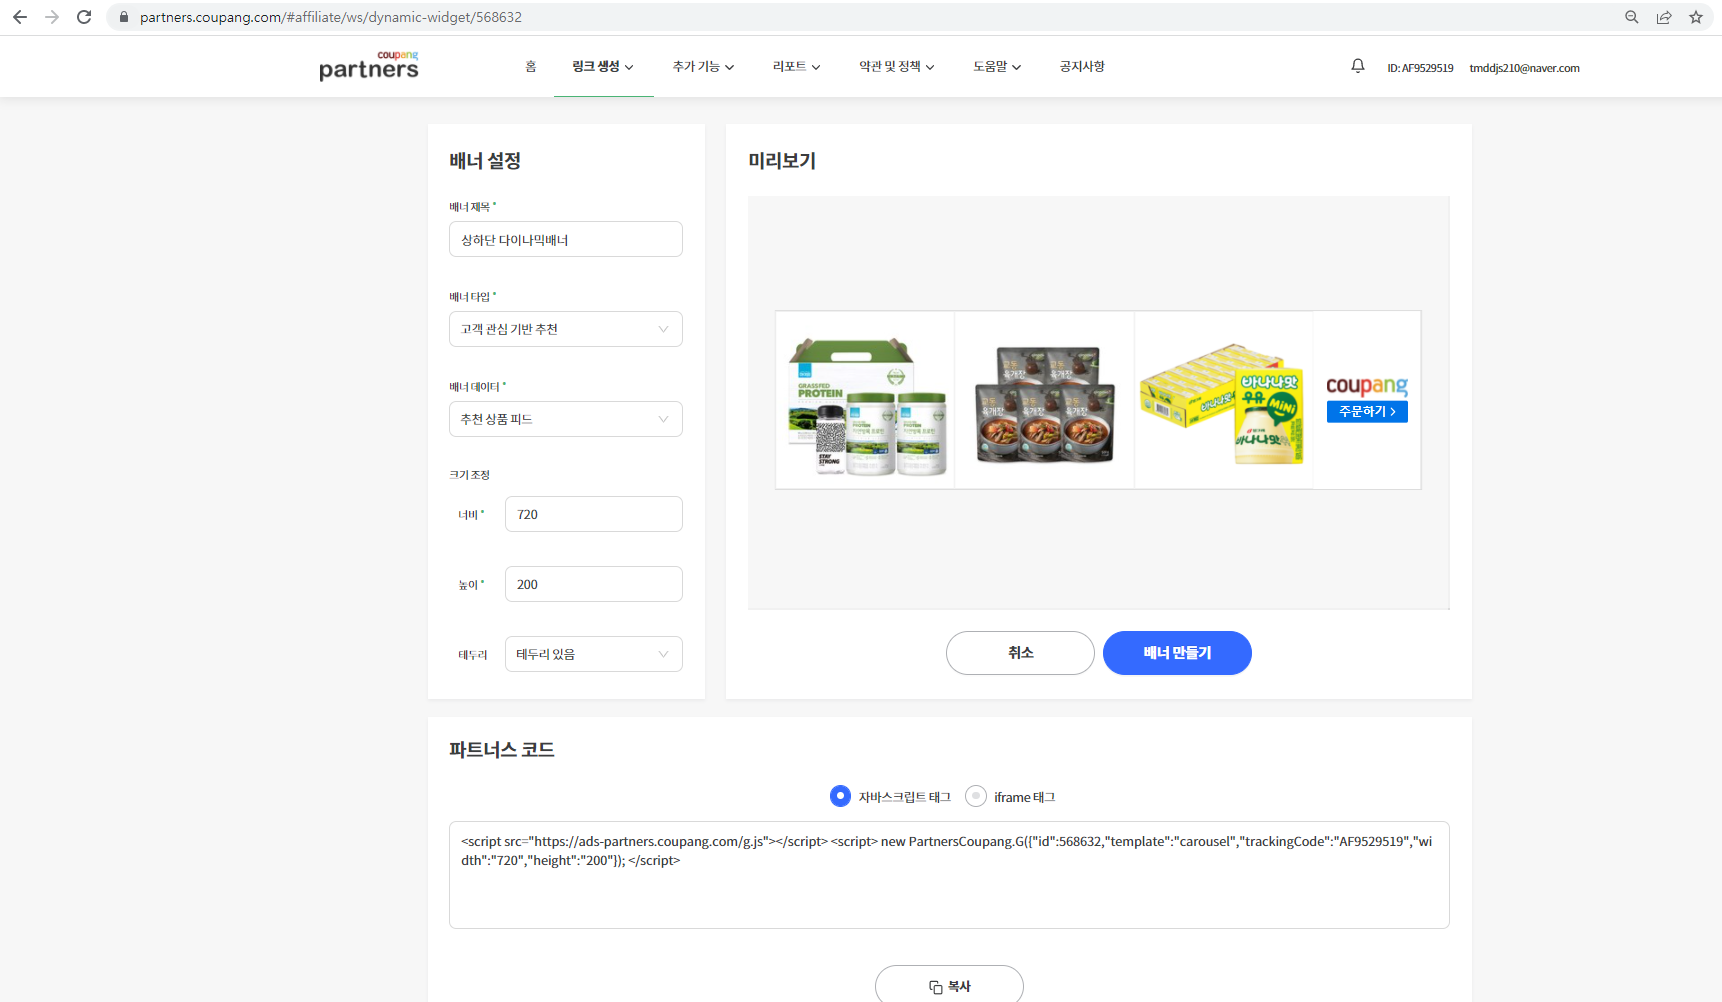Click the padlock site info icon
The image size is (1722, 1002).
[124, 17]
